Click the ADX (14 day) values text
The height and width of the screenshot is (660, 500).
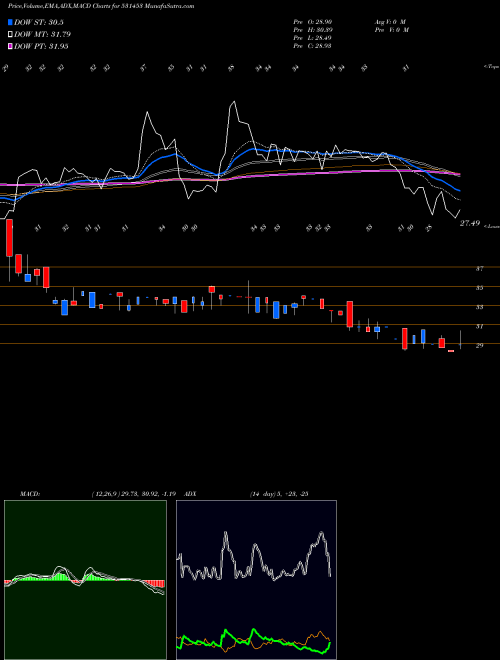point(279,494)
